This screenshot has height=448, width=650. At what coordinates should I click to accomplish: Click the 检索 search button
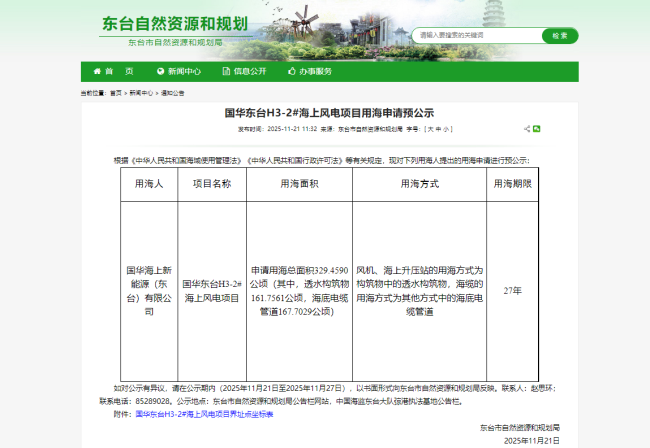(x=560, y=36)
